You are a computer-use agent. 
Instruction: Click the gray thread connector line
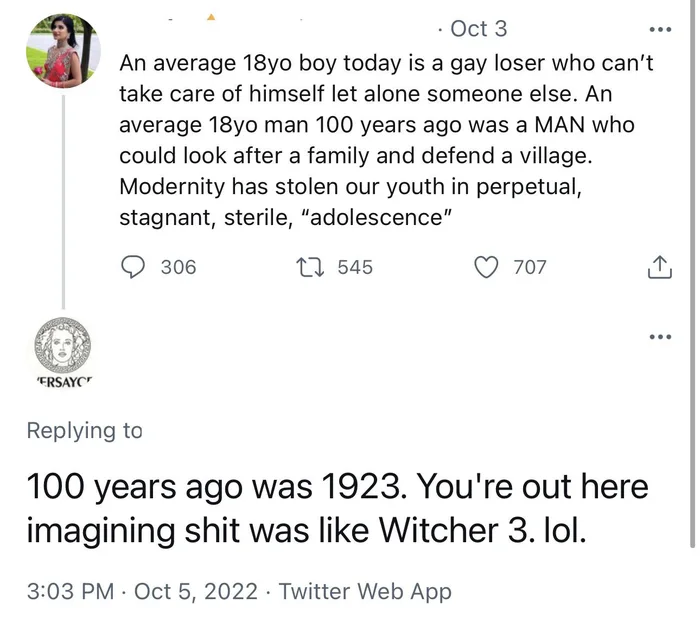click(63, 202)
